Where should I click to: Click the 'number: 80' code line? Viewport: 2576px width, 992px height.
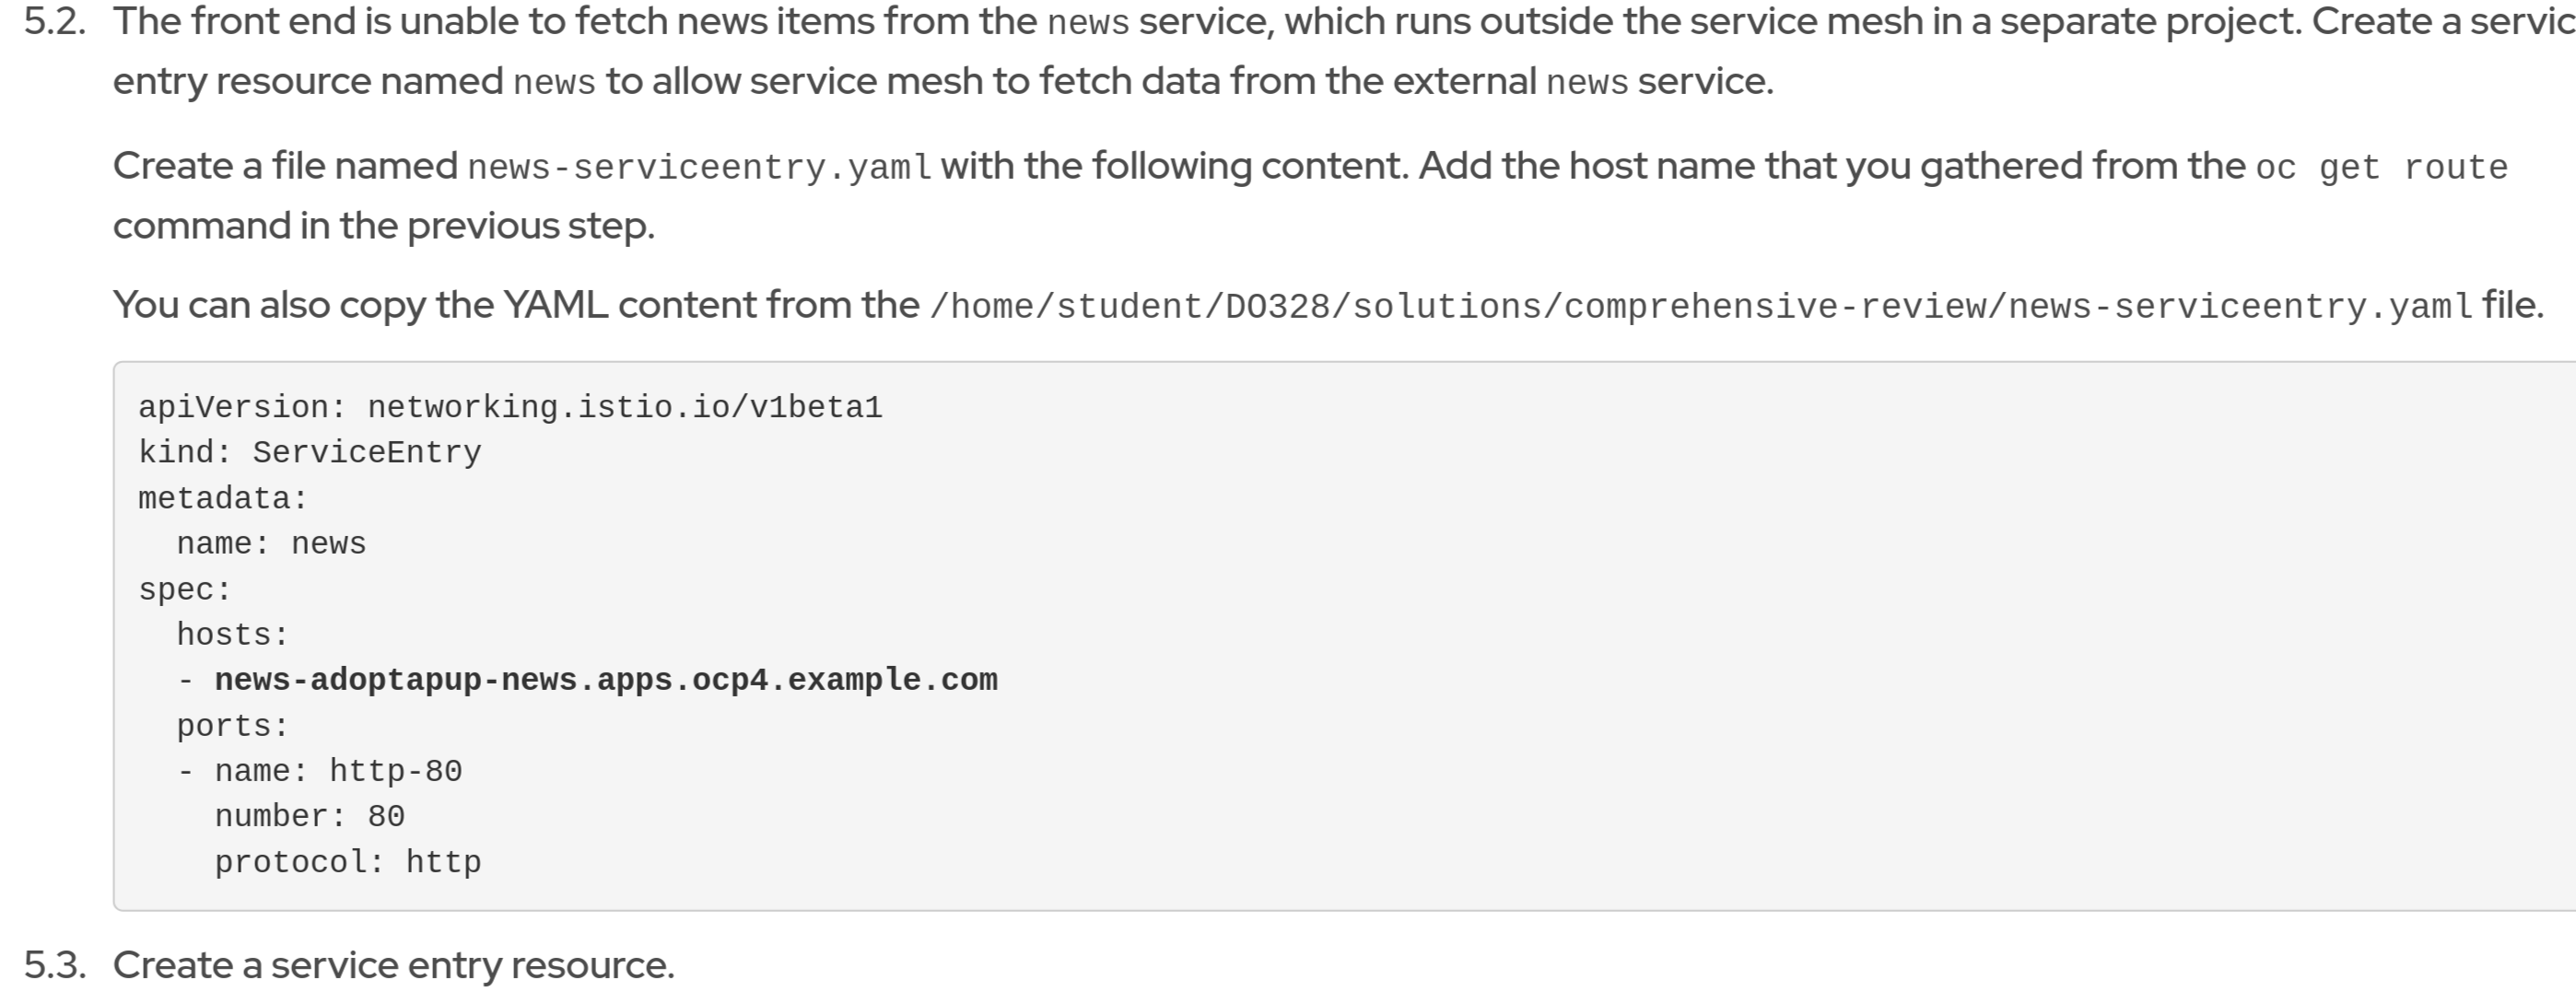[x=310, y=817]
